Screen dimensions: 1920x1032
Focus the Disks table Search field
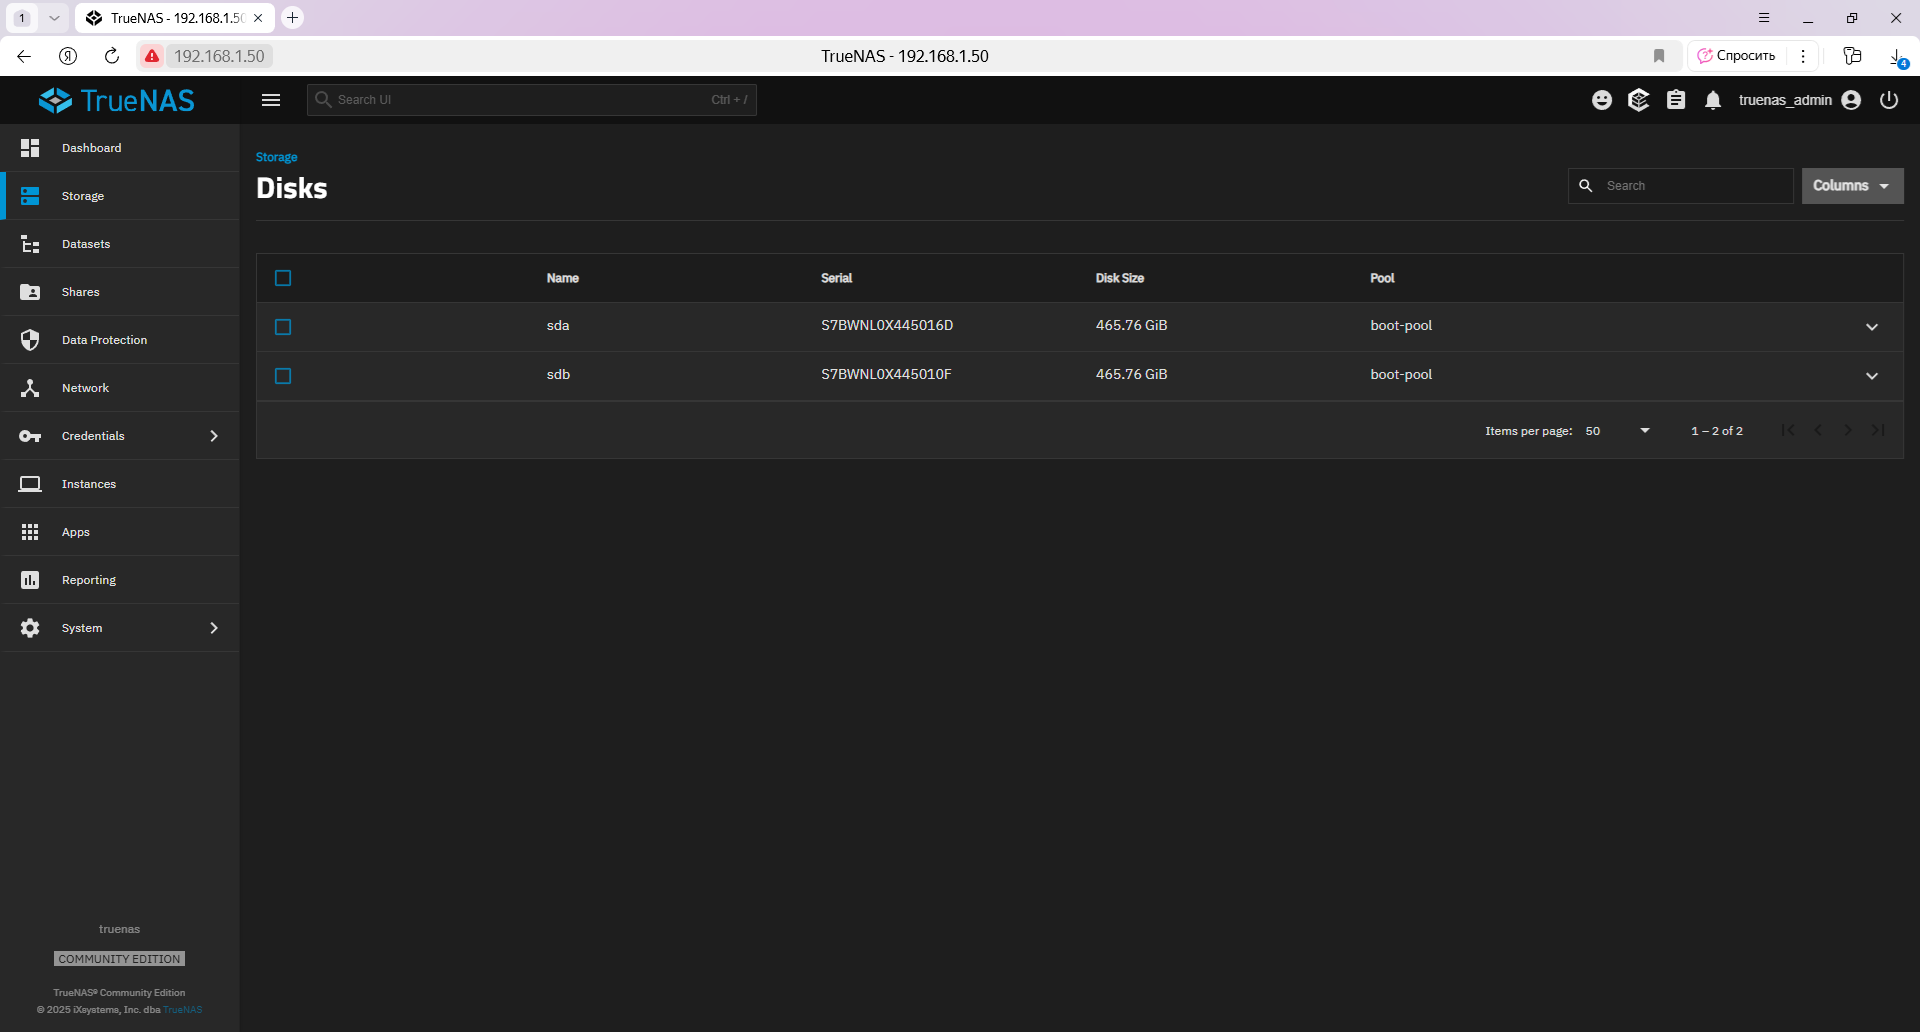(x=1680, y=186)
